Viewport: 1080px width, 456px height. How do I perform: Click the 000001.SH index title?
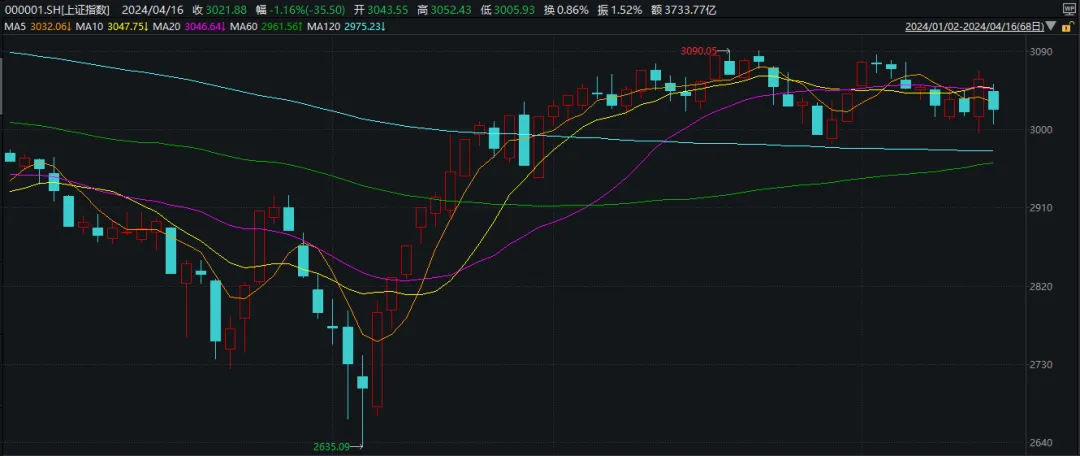click(59, 10)
